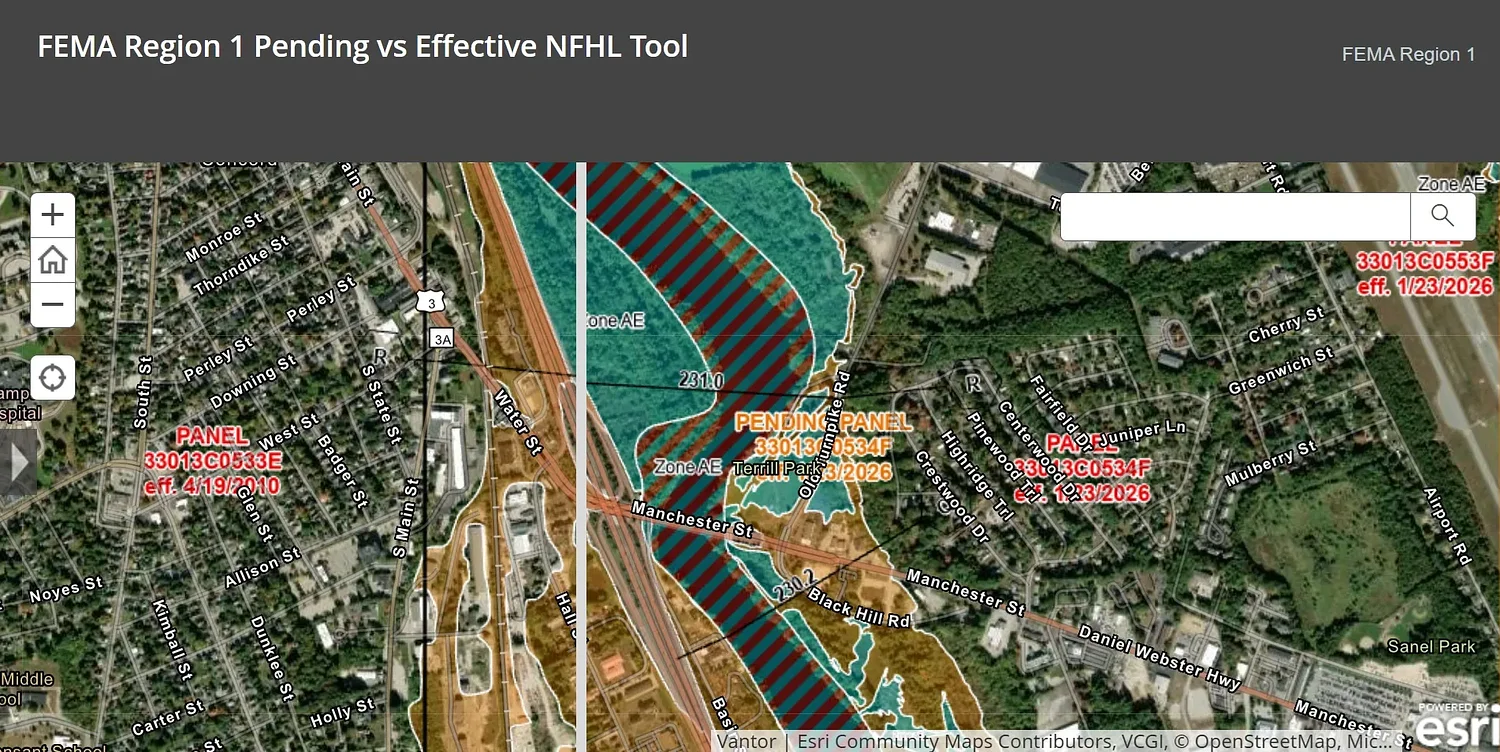
Task: Click the Route 3 highway shield
Action: tap(430, 302)
